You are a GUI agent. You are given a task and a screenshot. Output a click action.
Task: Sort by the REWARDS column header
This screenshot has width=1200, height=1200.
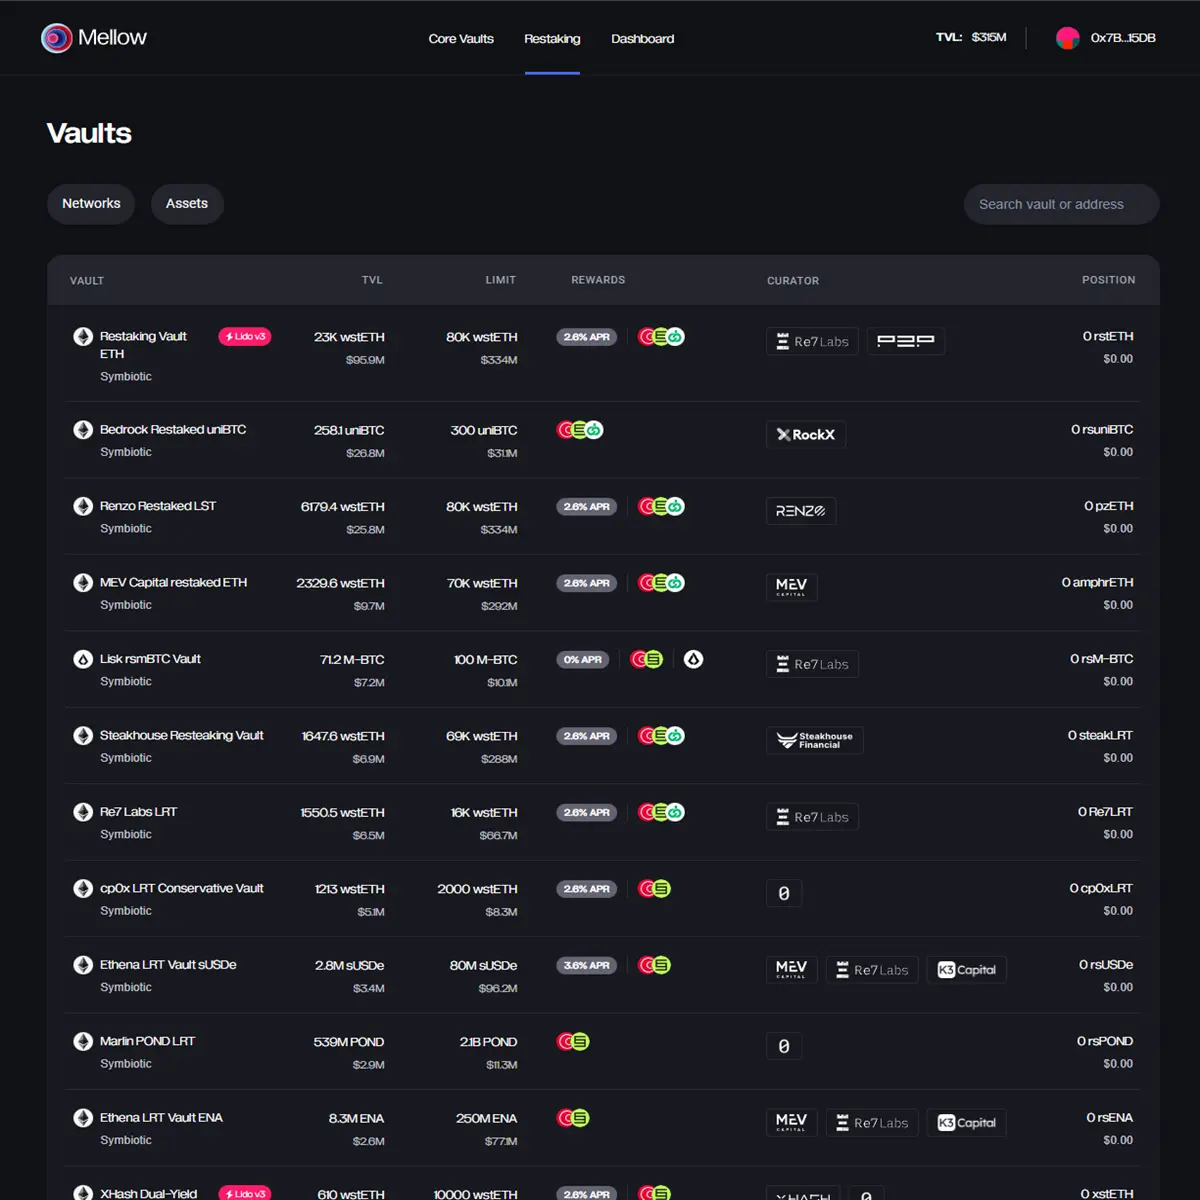pyautogui.click(x=598, y=281)
